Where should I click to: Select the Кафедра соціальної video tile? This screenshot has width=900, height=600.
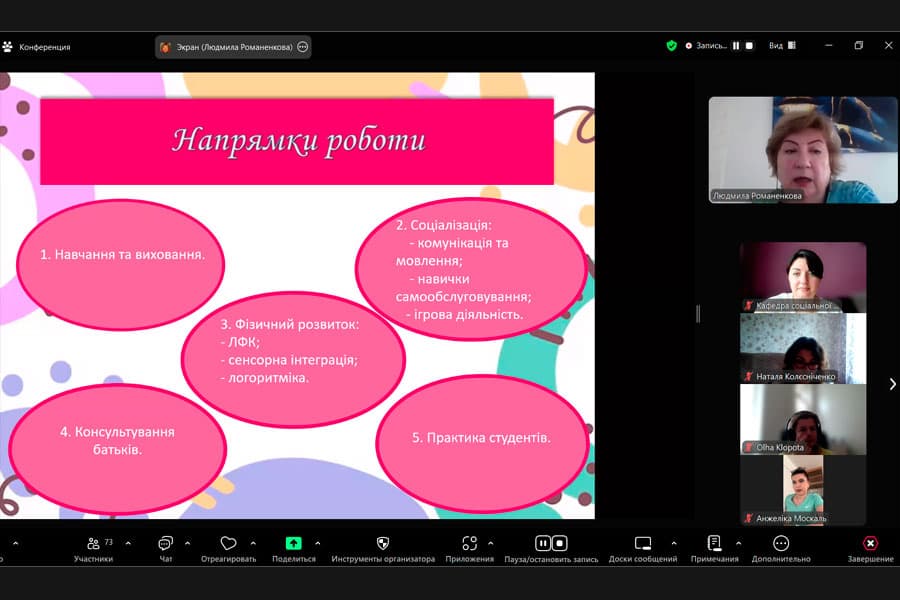point(803,277)
